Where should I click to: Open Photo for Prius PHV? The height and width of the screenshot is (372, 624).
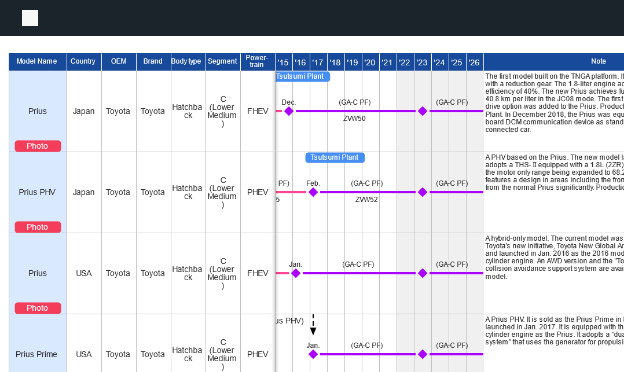click(x=38, y=227)
